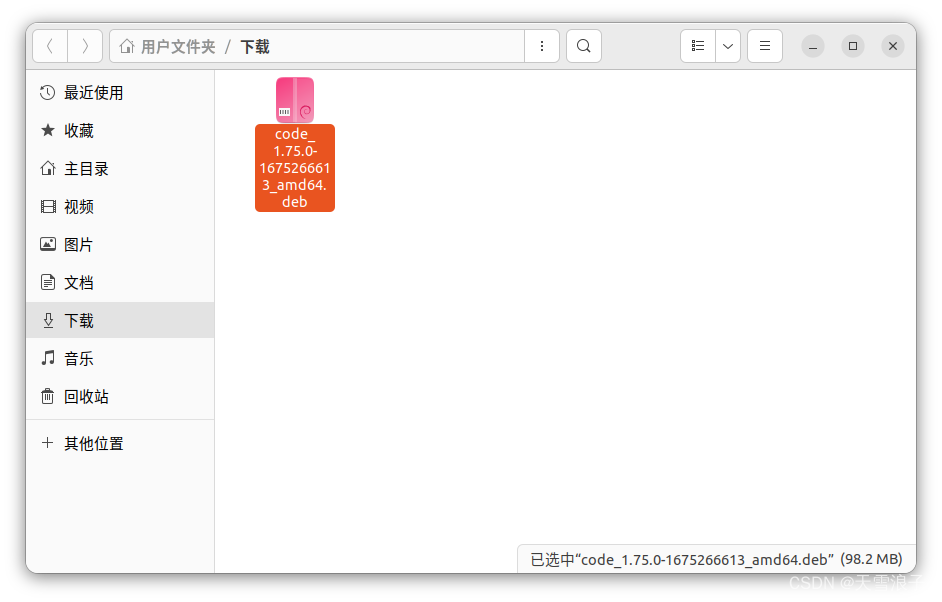This screenshot has height=602, width=942.
Task: Open the 图片 folder in the sidebar
Action: (x=120, y=245)
